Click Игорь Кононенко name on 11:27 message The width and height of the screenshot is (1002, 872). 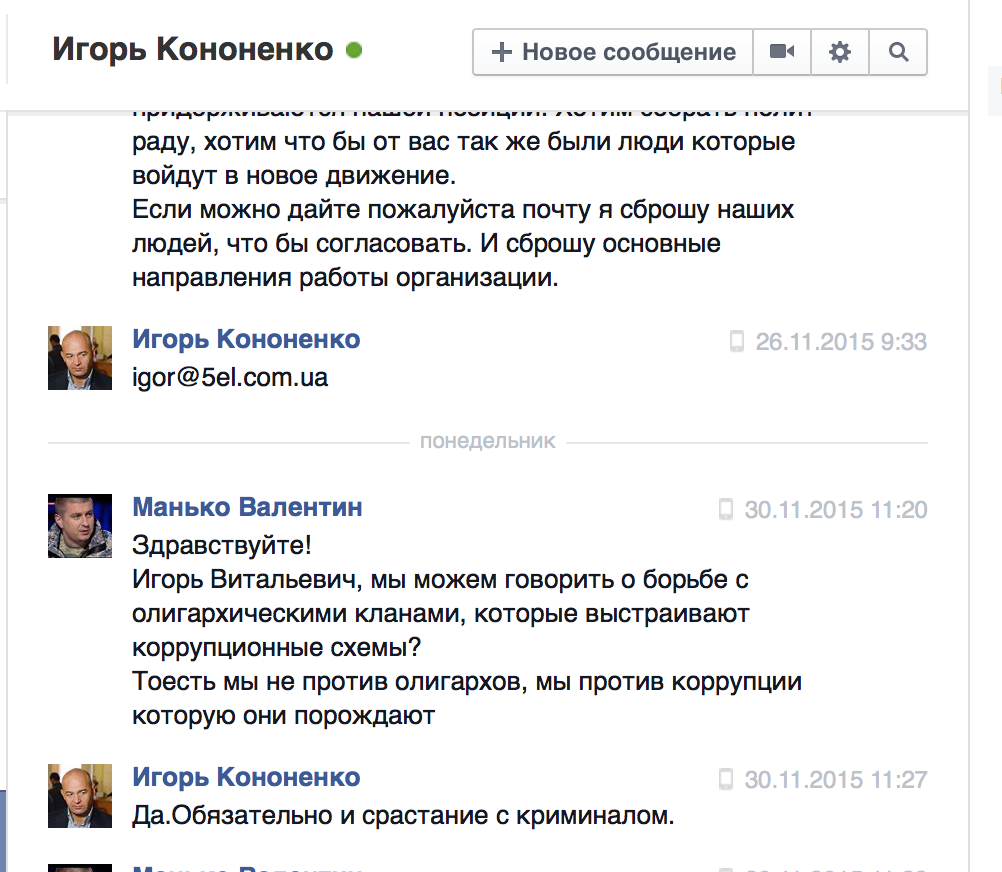(246, 777)
